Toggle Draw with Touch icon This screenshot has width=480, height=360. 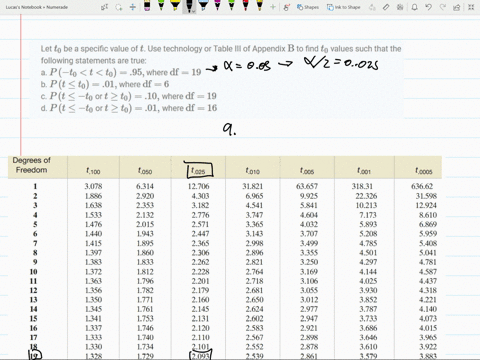pos(287,7)
